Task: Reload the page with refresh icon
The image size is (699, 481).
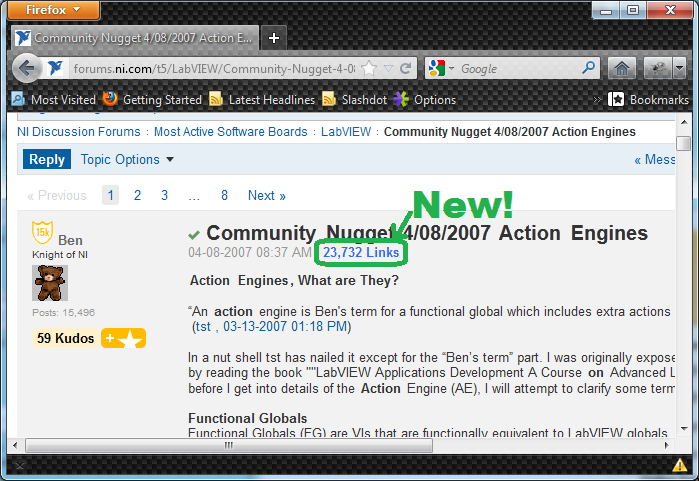Action: [405, 69]
